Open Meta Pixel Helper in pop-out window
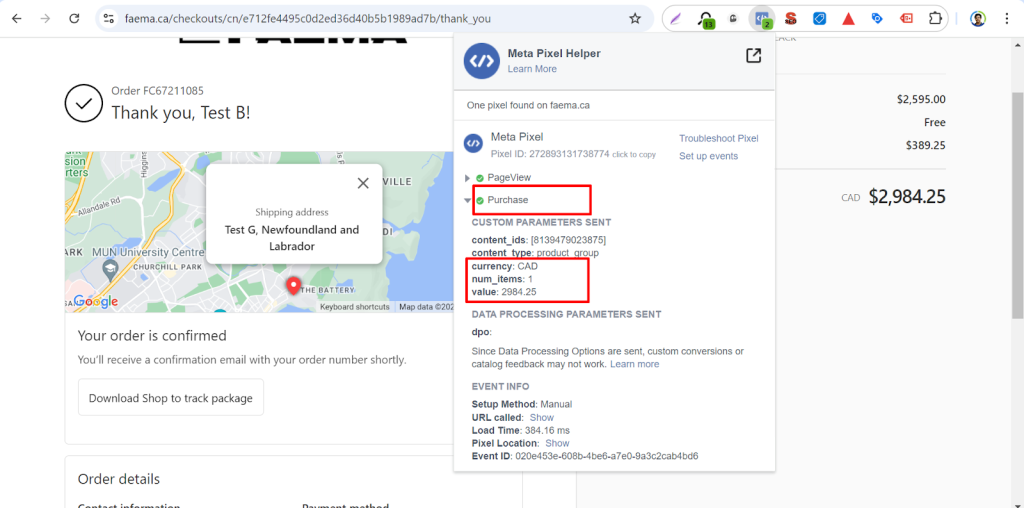 point(754,56)
